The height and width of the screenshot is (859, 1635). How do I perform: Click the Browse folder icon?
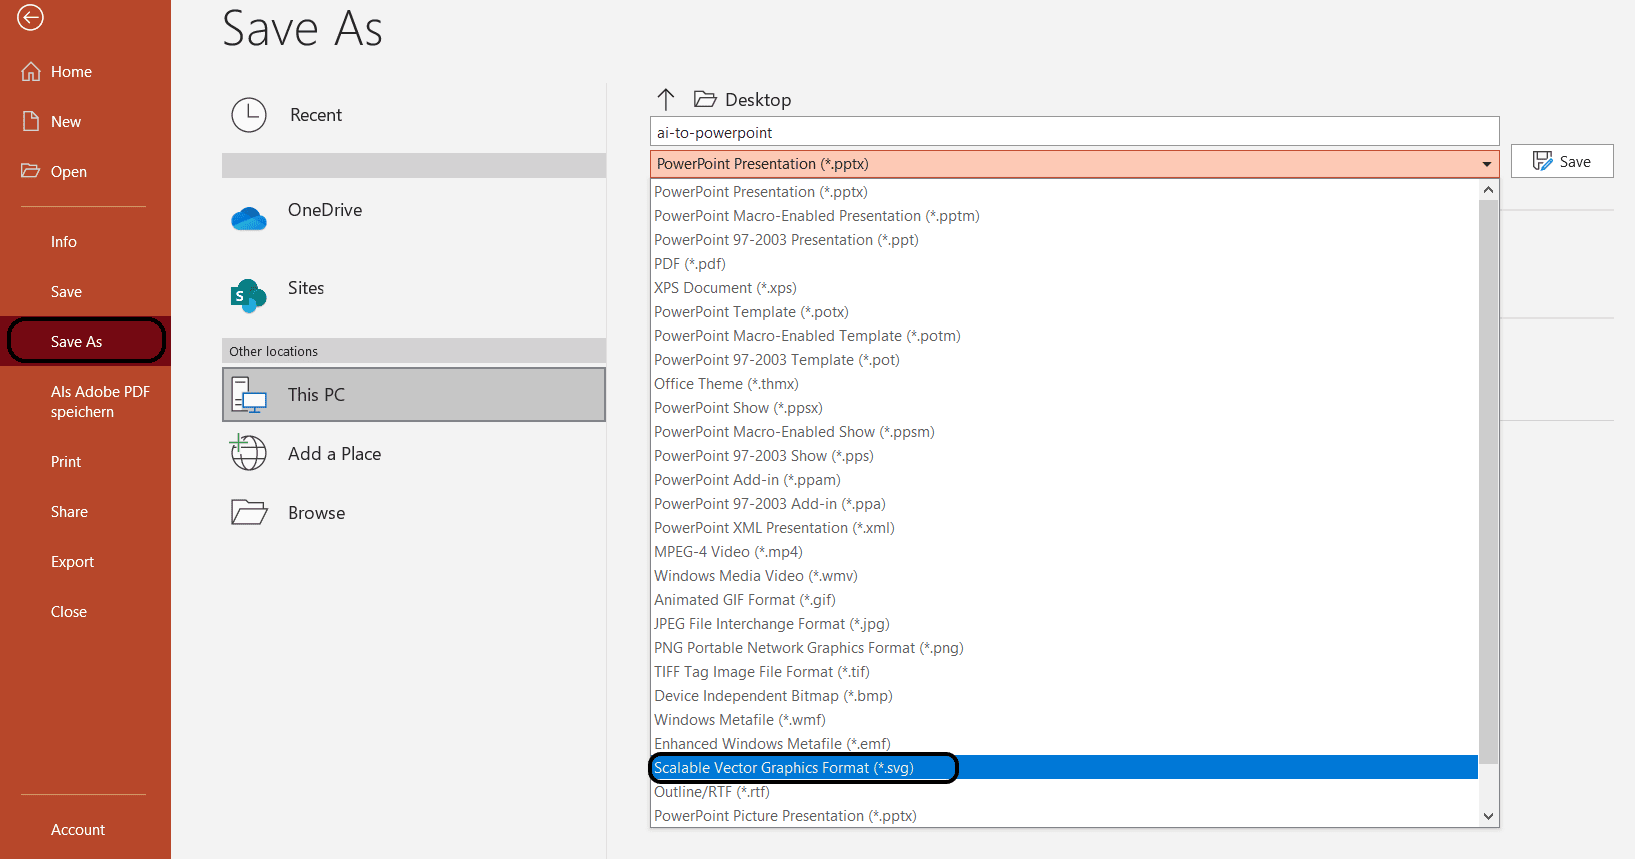click(249, 512)
